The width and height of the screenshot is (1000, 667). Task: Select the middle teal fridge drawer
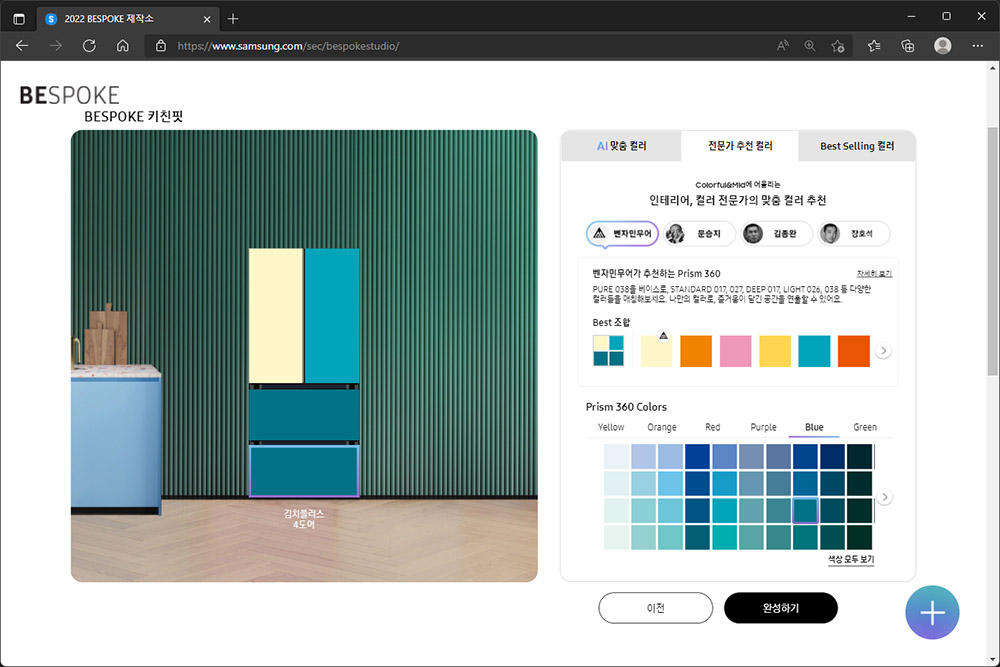coord(304,414)
